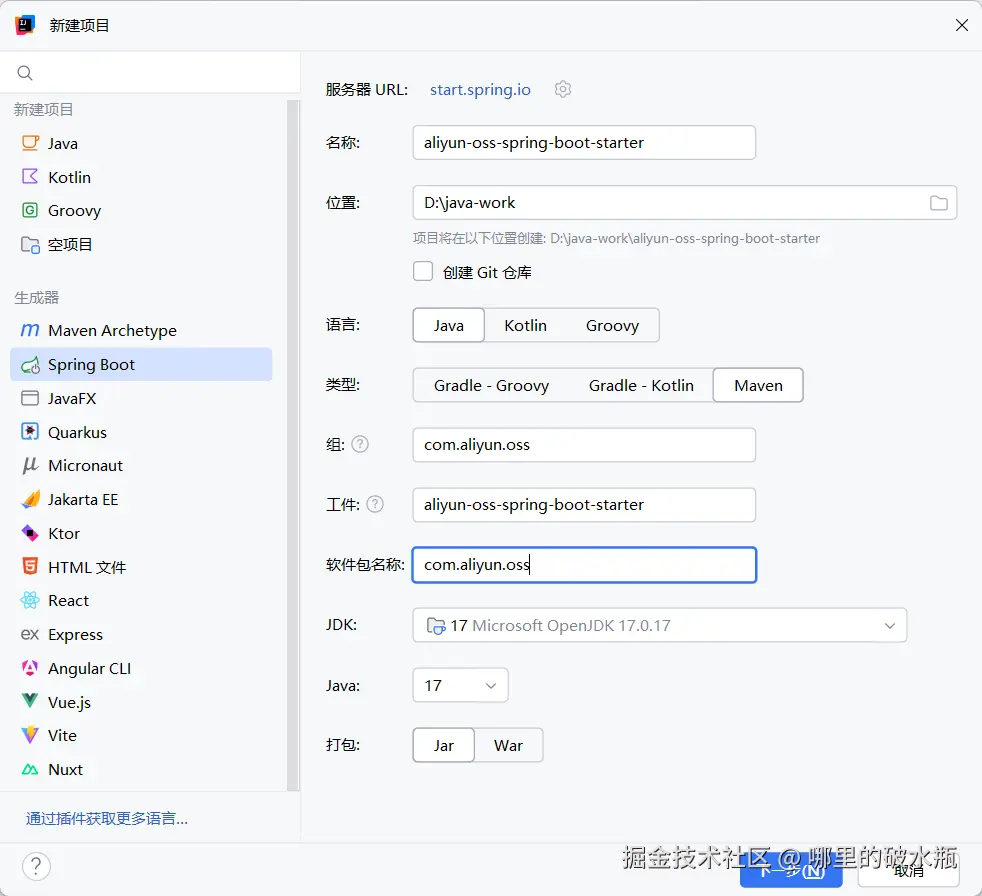Close the 新建项目 dialog
Viewport: 982px width, 896px height.
coord(961,25)
